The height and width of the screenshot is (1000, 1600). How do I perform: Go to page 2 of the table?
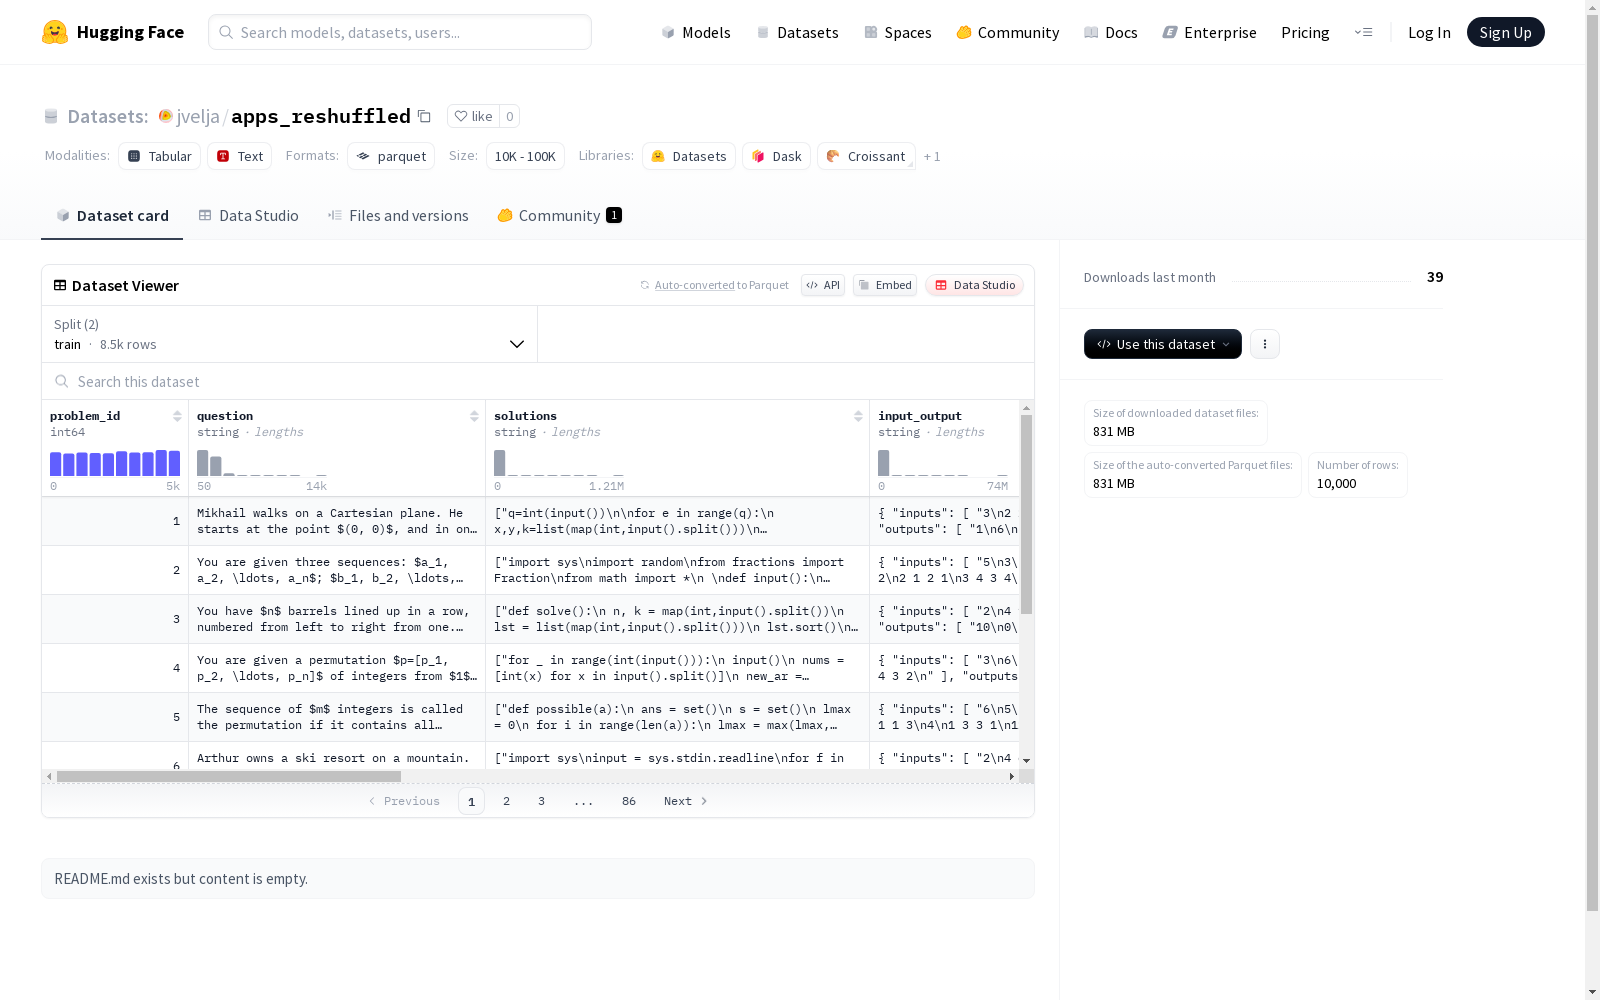[x=507, y=801]
